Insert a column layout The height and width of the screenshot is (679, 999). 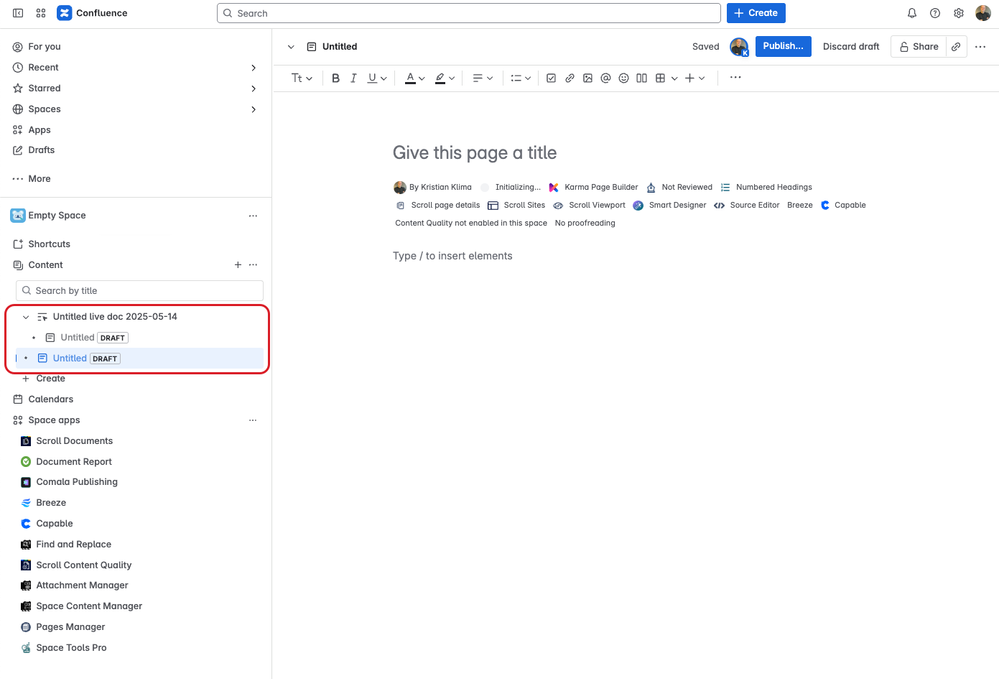point(642,78)
